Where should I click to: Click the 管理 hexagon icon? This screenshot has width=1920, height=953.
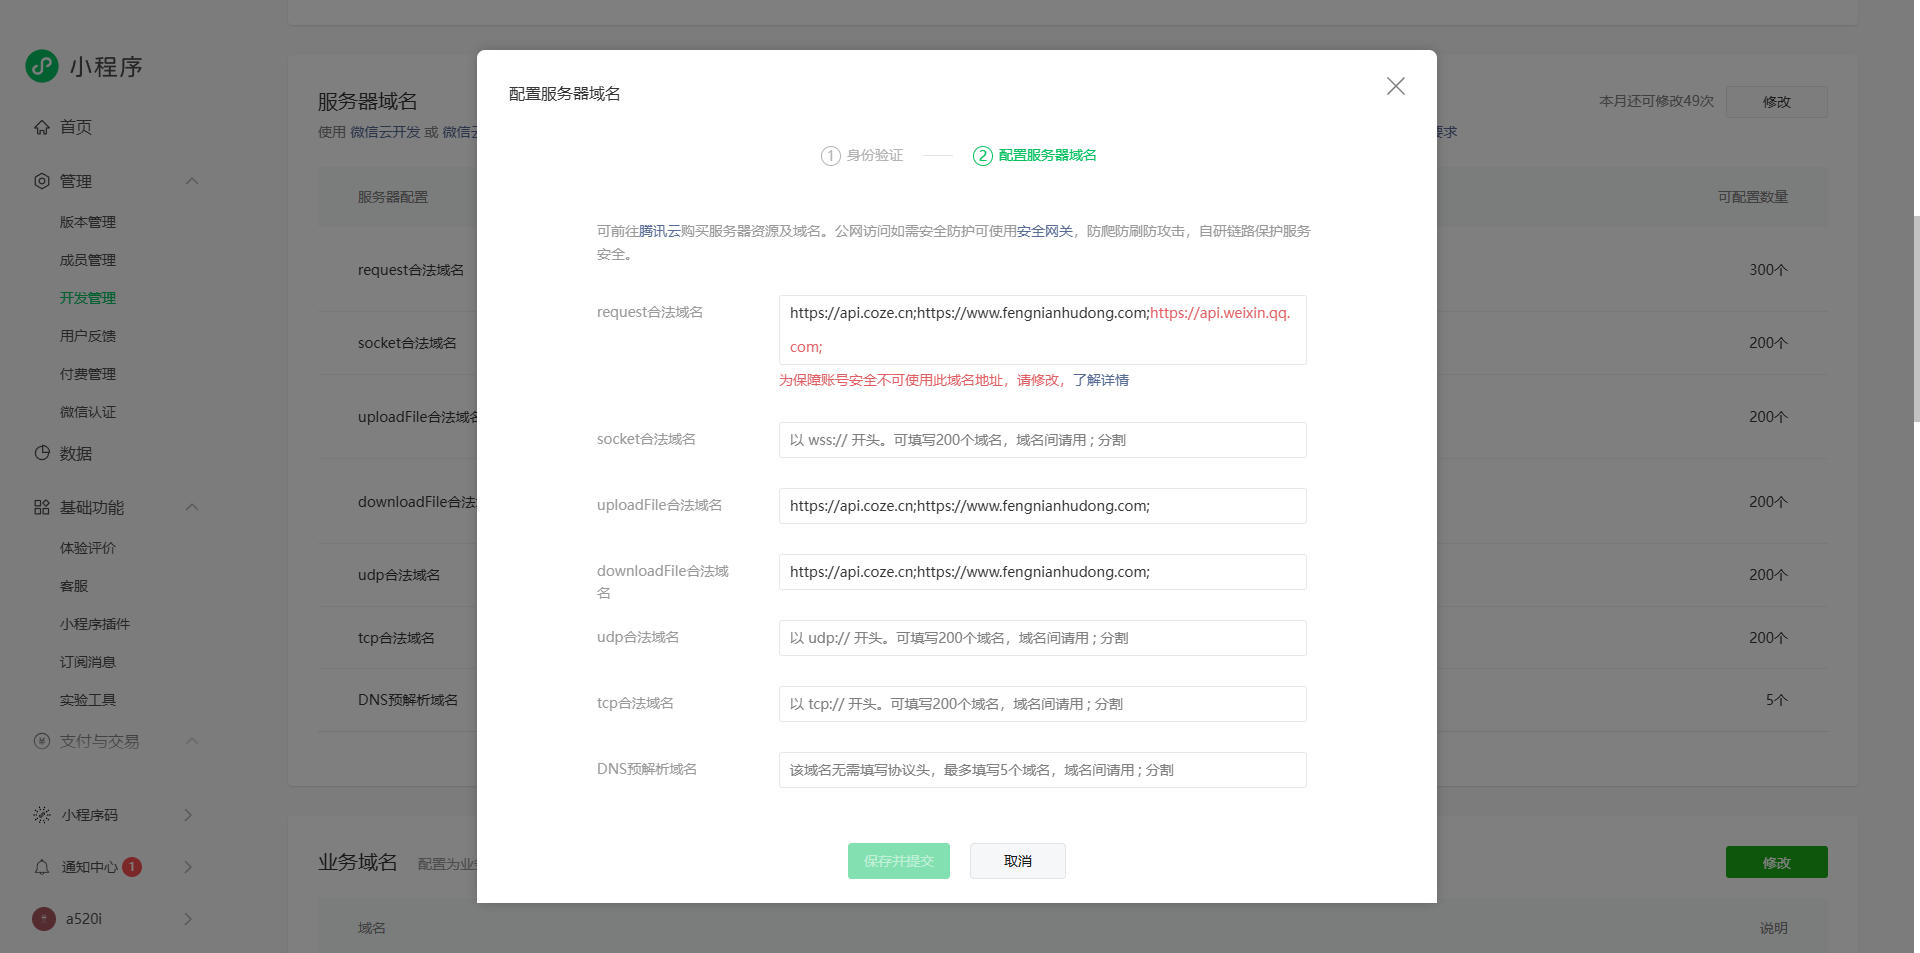[42, 181]
